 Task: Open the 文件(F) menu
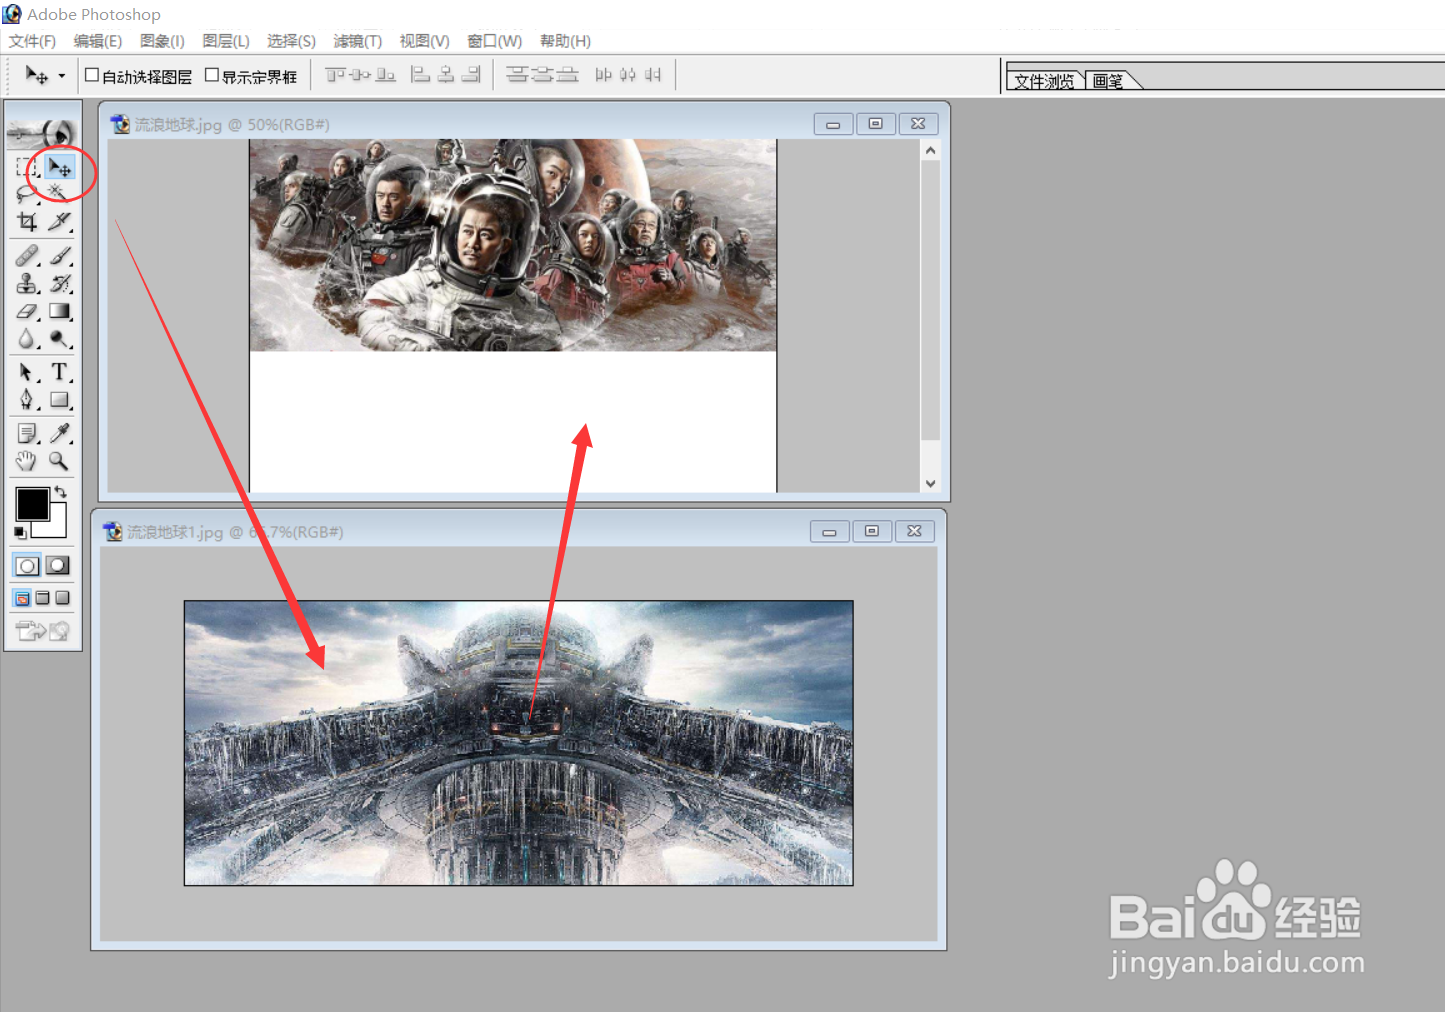point(32,41)
